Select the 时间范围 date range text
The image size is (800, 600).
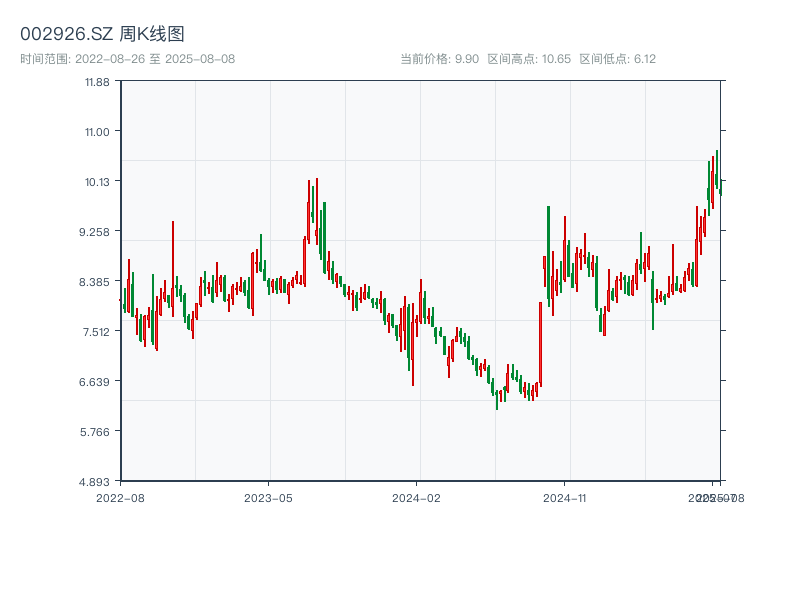[x=127, y=59]
